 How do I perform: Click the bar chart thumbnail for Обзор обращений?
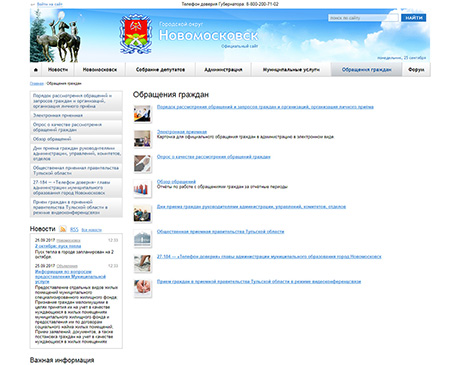(x=142, y=189)
